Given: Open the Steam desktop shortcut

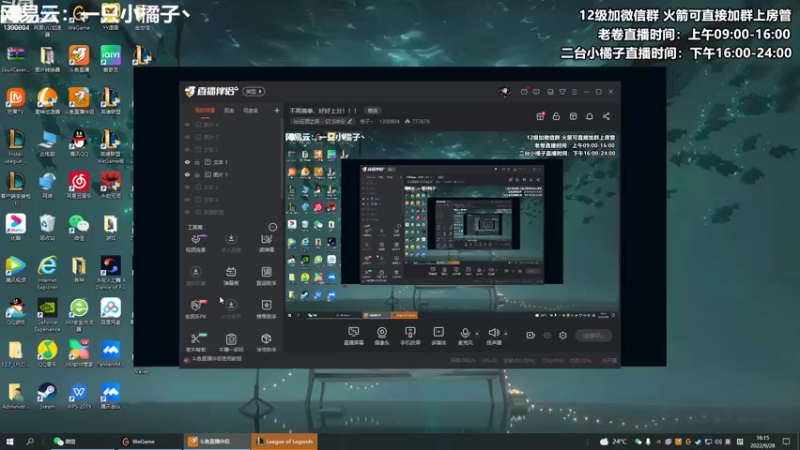Looking at the screenshot, I should (x=47, y=396).
